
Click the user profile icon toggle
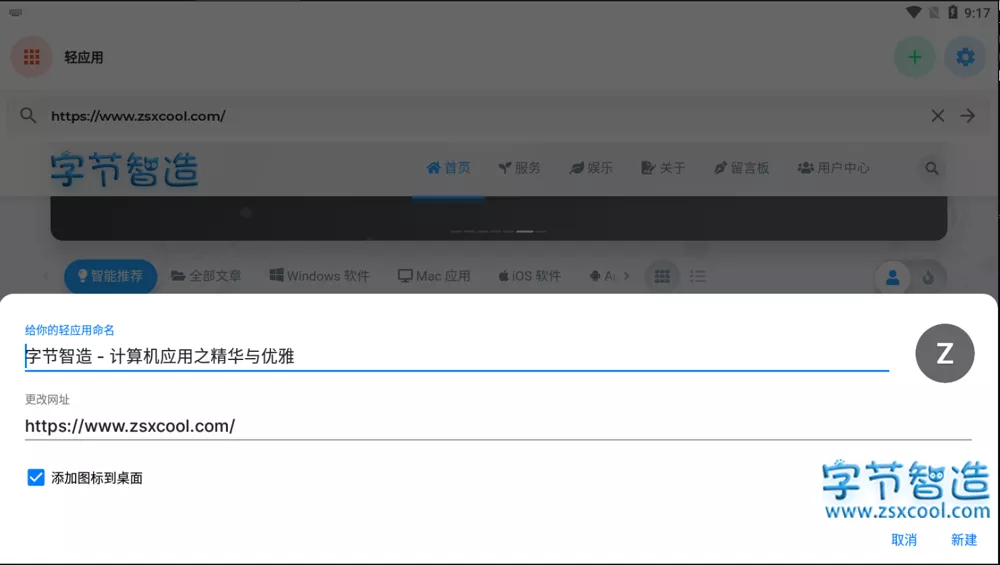[893, 278]
